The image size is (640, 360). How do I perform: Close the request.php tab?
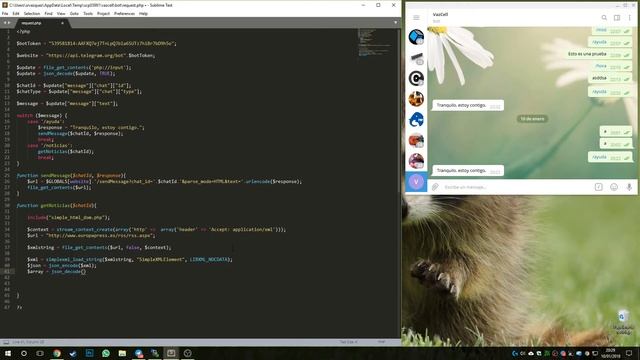tap(62, 23)
